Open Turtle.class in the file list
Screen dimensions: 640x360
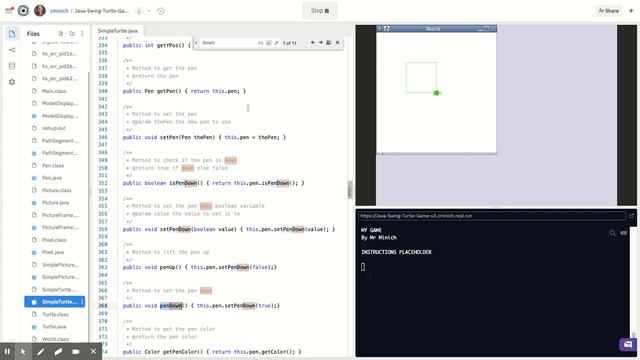pyautogui.click(x=55, y=314)
